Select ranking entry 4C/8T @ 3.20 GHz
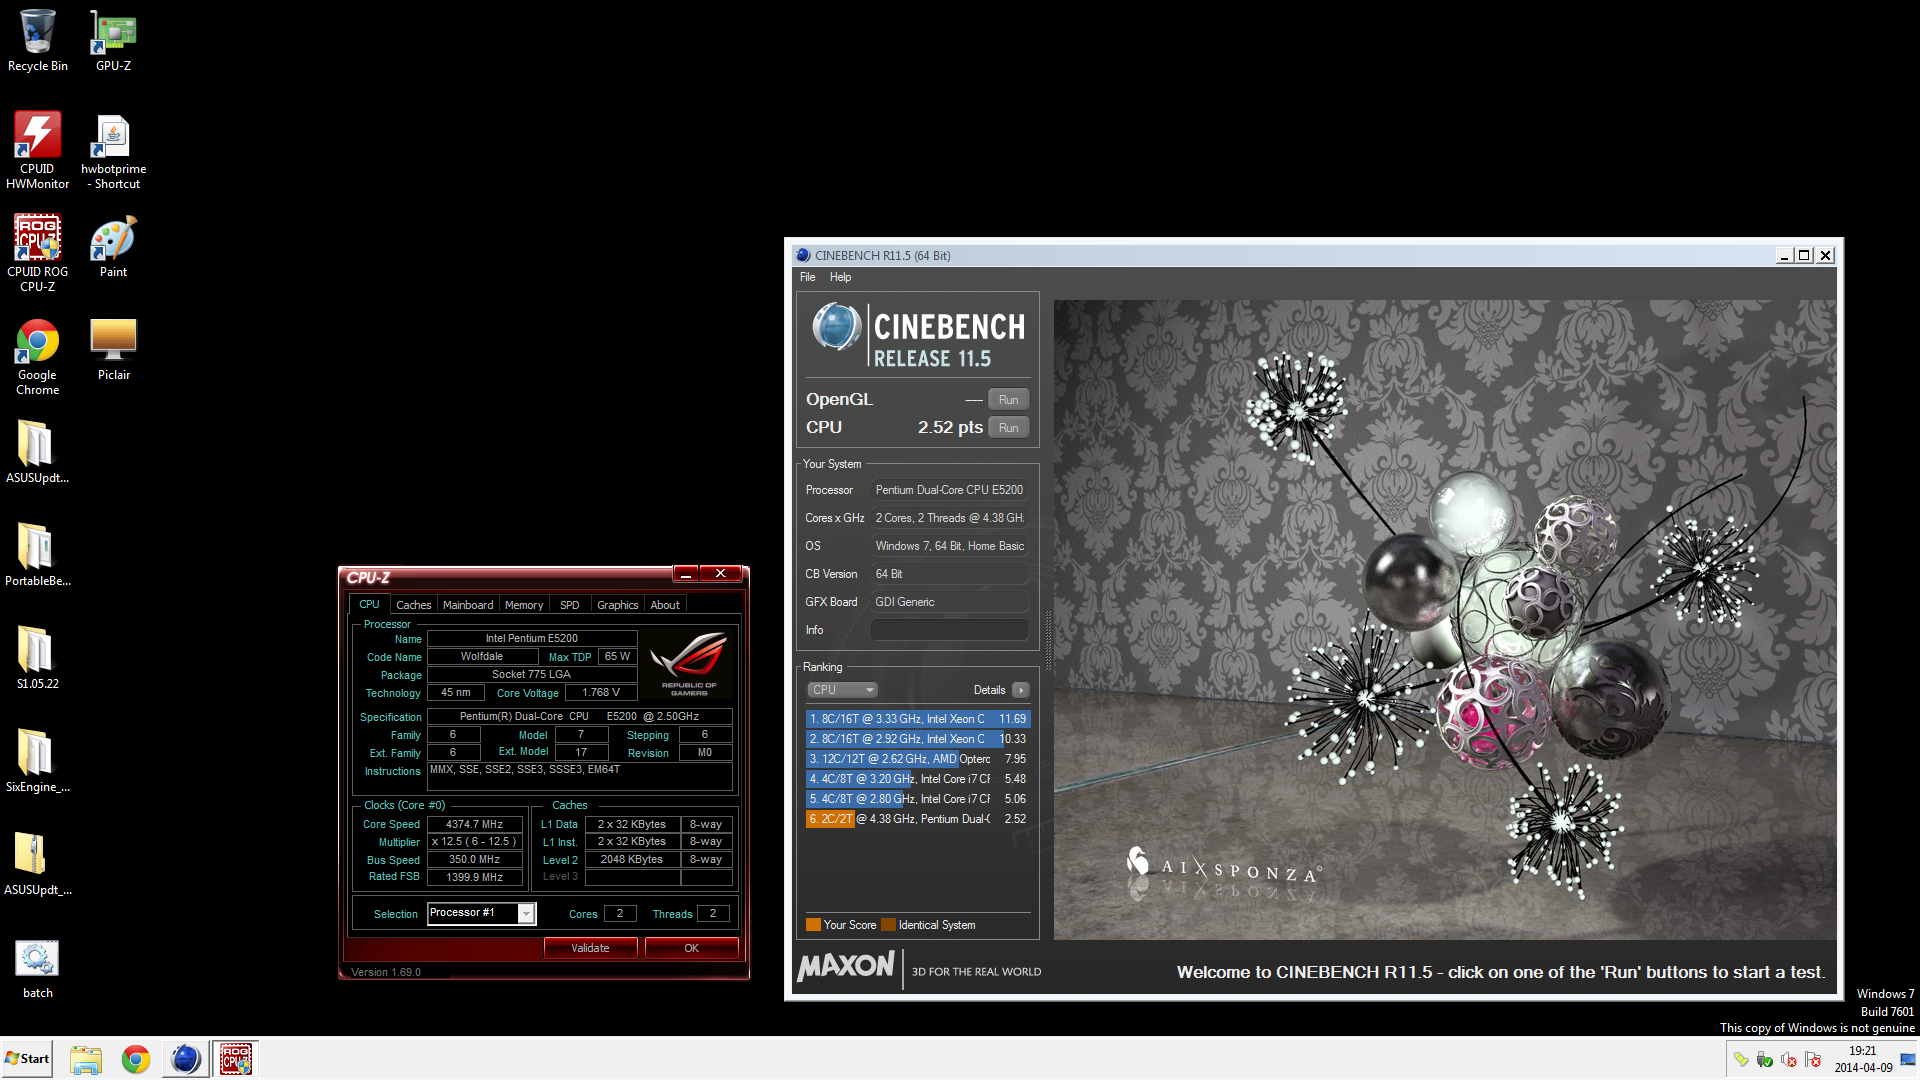This screenshot has width=1920, height=1080. tap(917, 779)
